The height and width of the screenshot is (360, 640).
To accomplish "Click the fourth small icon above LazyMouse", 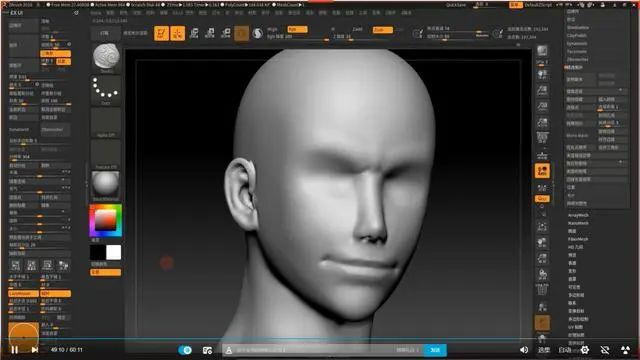I will (63, 266).
